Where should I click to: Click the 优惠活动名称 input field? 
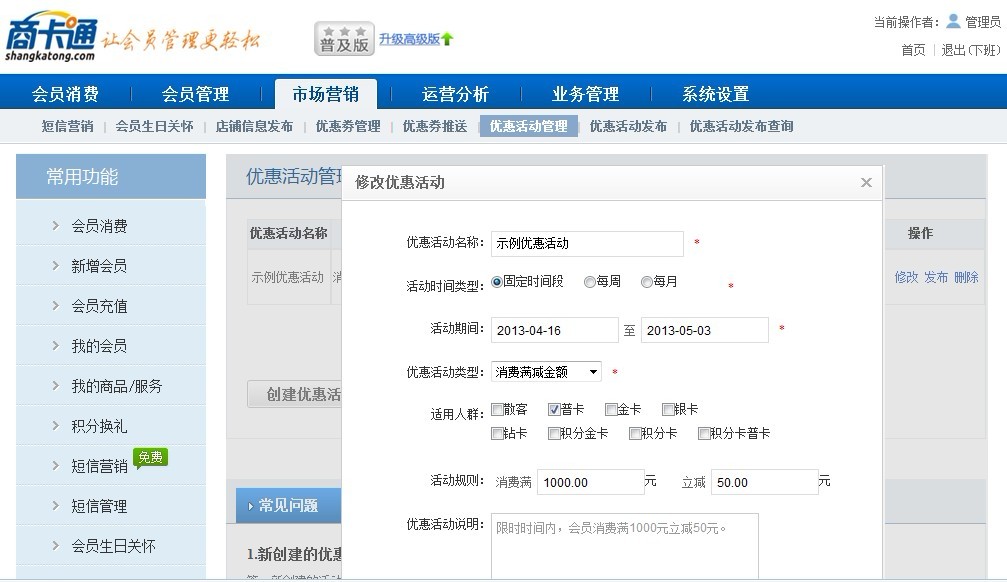click(587, 243)
